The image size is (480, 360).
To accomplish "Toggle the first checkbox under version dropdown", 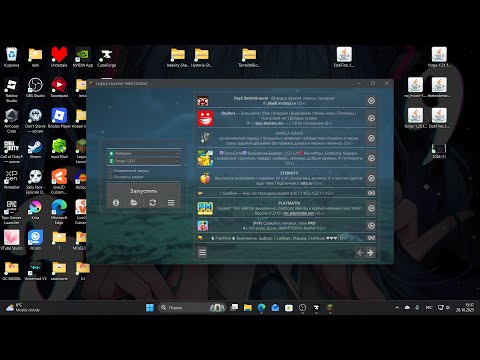I will pos(110,171).
